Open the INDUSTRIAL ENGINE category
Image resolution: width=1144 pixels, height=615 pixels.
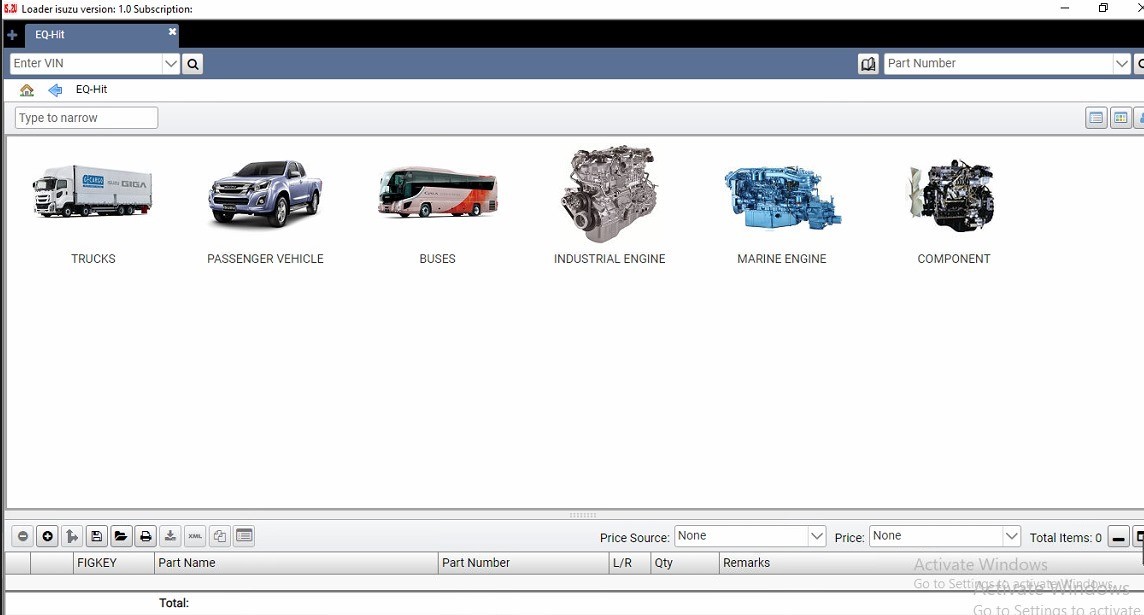609,194
